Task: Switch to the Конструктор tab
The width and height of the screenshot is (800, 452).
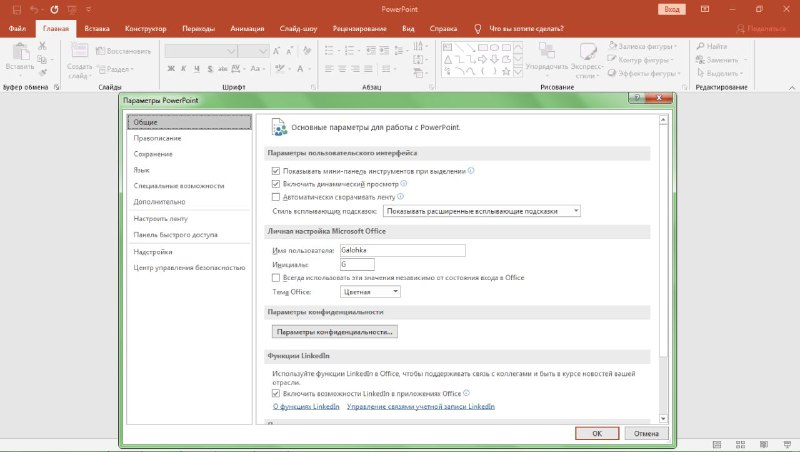Action: click(145, 29)
